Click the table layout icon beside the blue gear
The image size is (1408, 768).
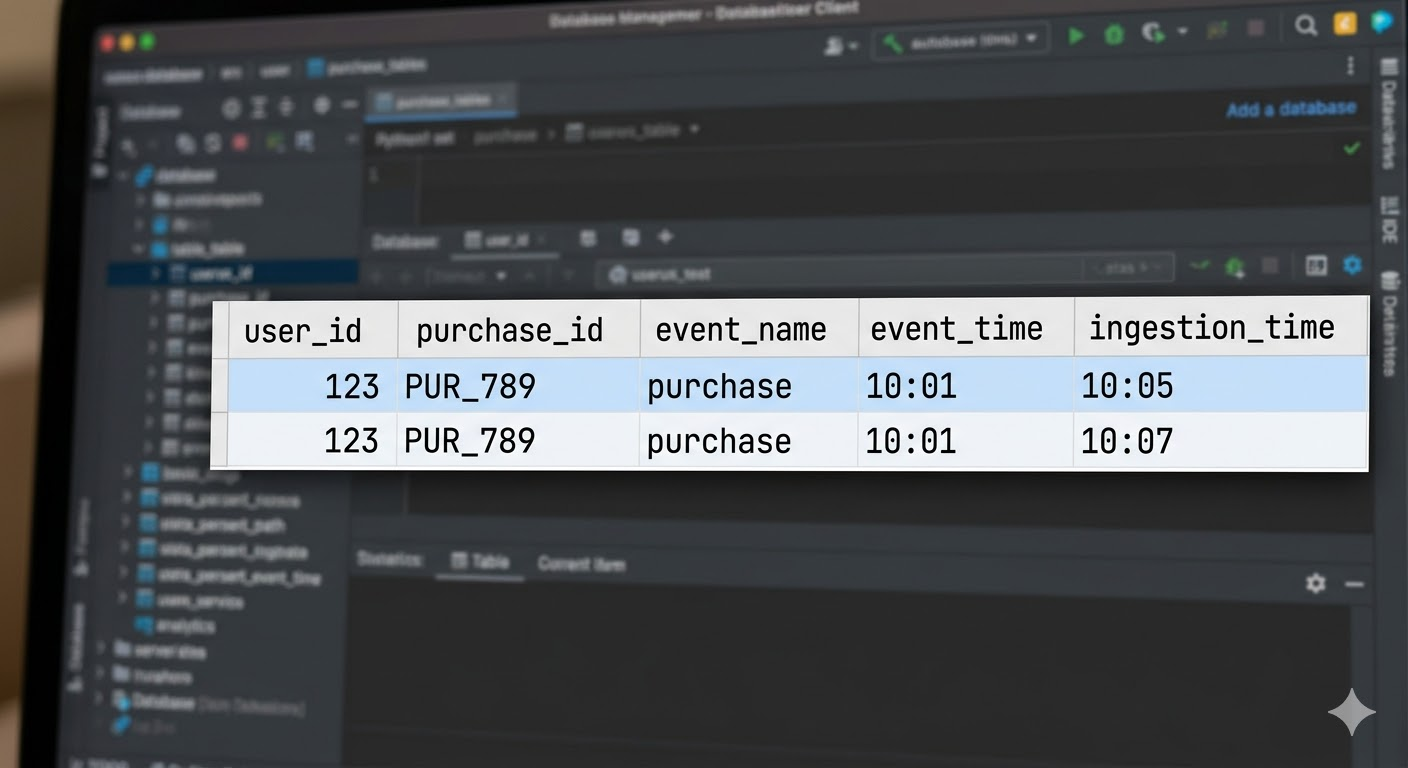(x=1316, y=266)
